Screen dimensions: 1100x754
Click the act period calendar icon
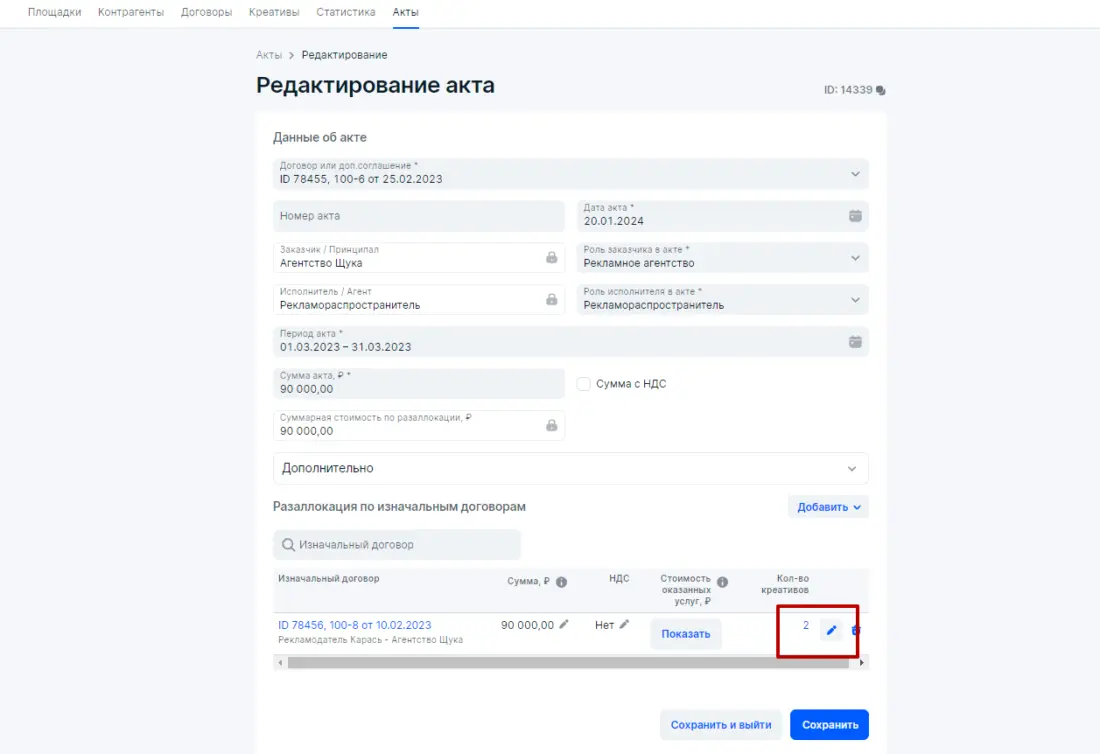[x=855, y=342]
